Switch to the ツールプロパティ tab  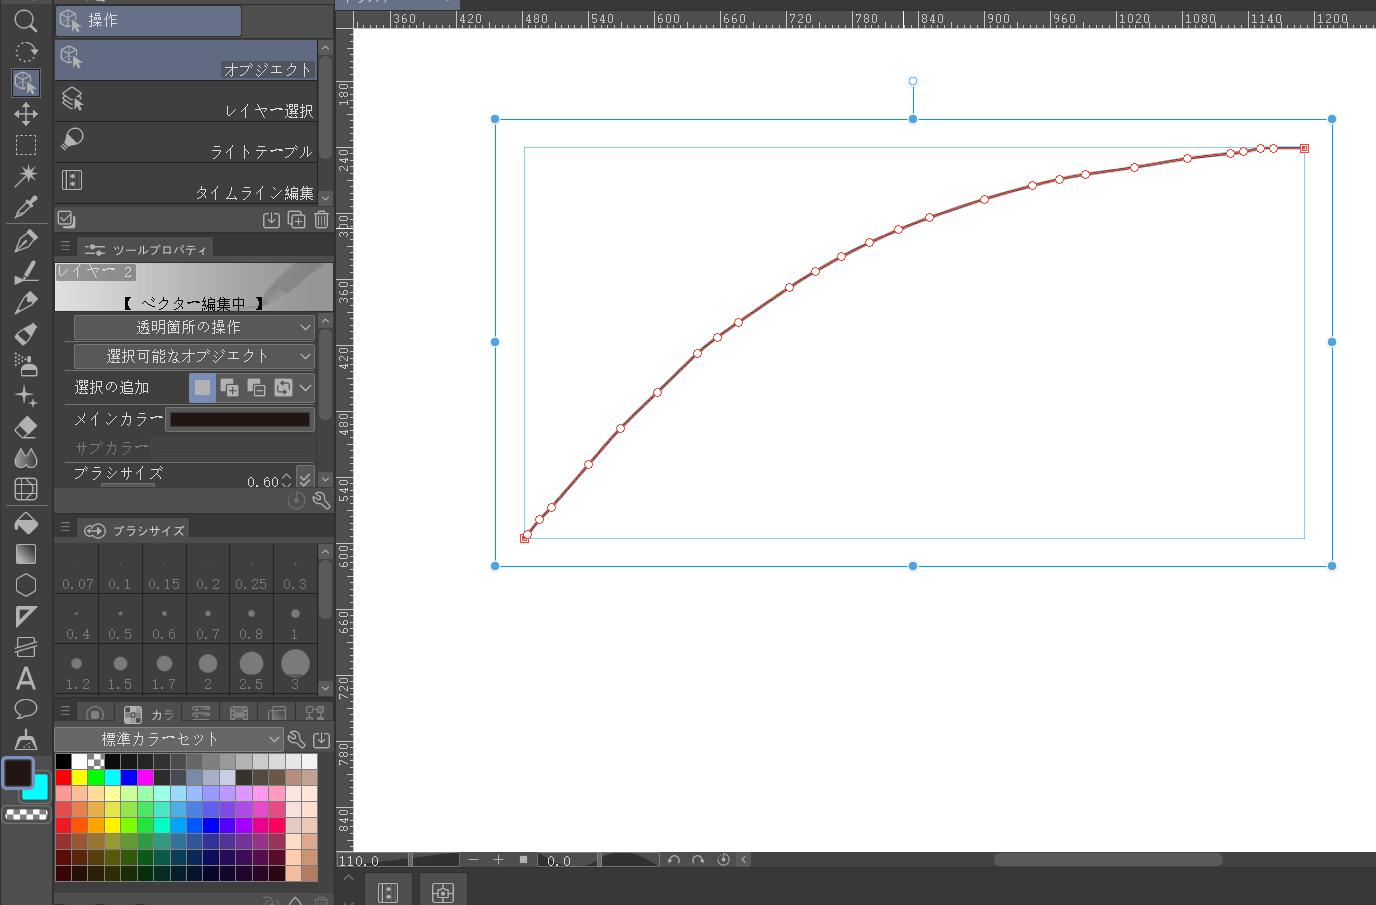pyautogui.click(x=147, y=249)
